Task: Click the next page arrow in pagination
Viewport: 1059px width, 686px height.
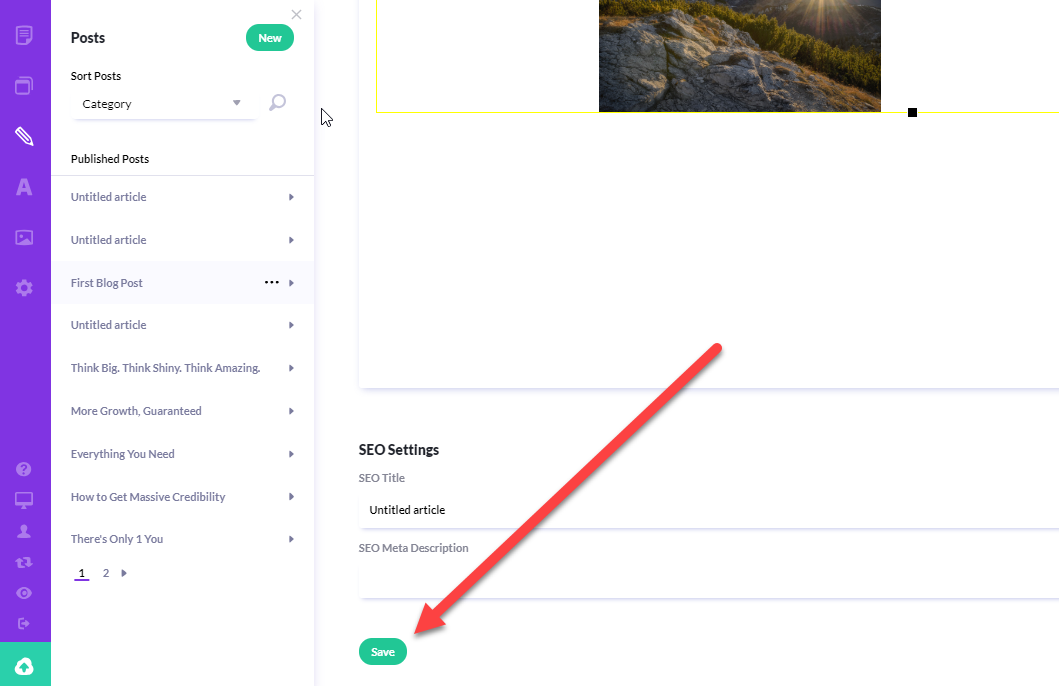Action: click(124, 573)
